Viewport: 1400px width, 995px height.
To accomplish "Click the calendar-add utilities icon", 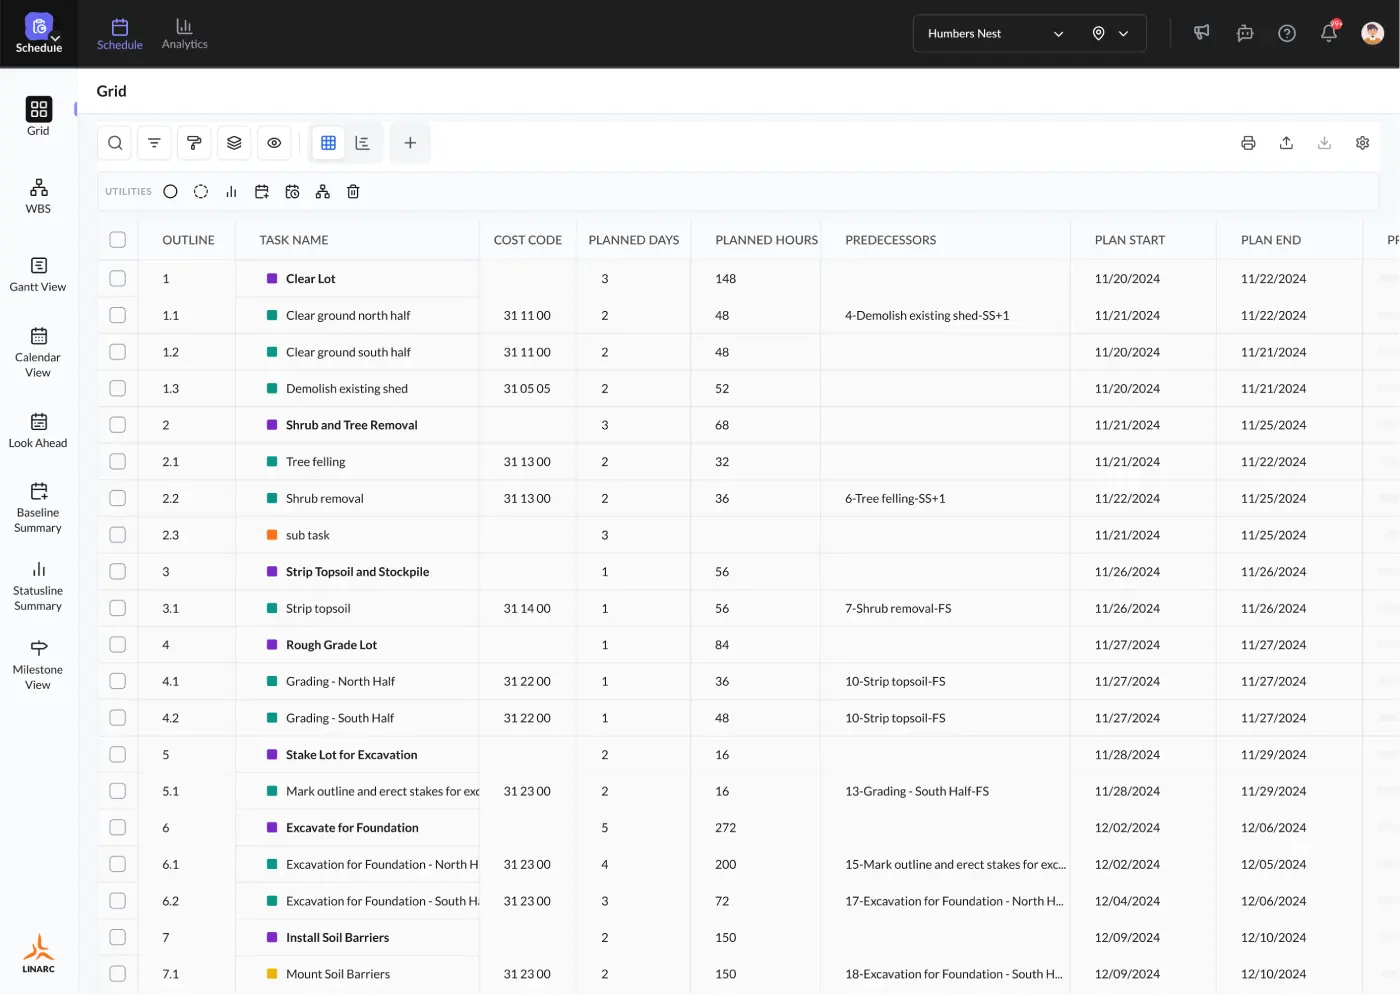I will click(x=262, y=192).
